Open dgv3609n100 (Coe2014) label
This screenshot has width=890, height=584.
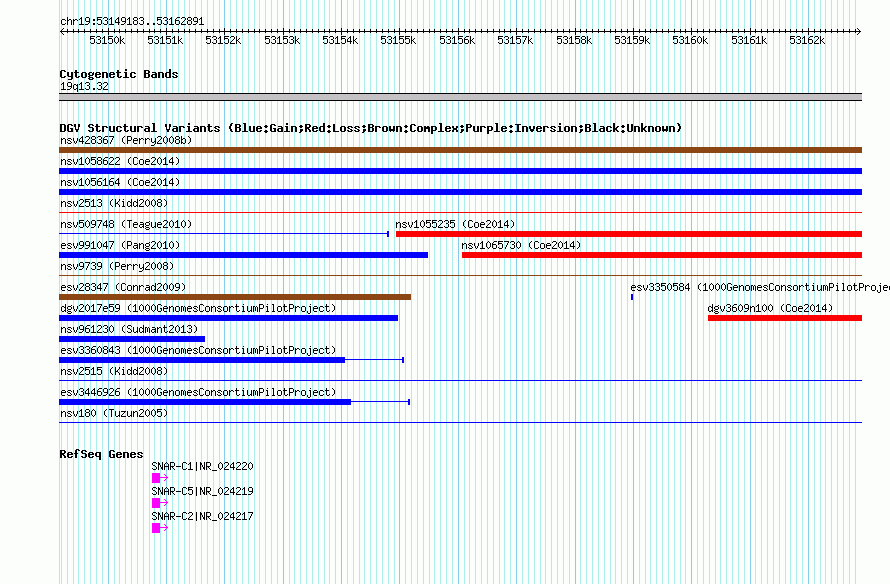pyautogui.click(x=770, y=308)
